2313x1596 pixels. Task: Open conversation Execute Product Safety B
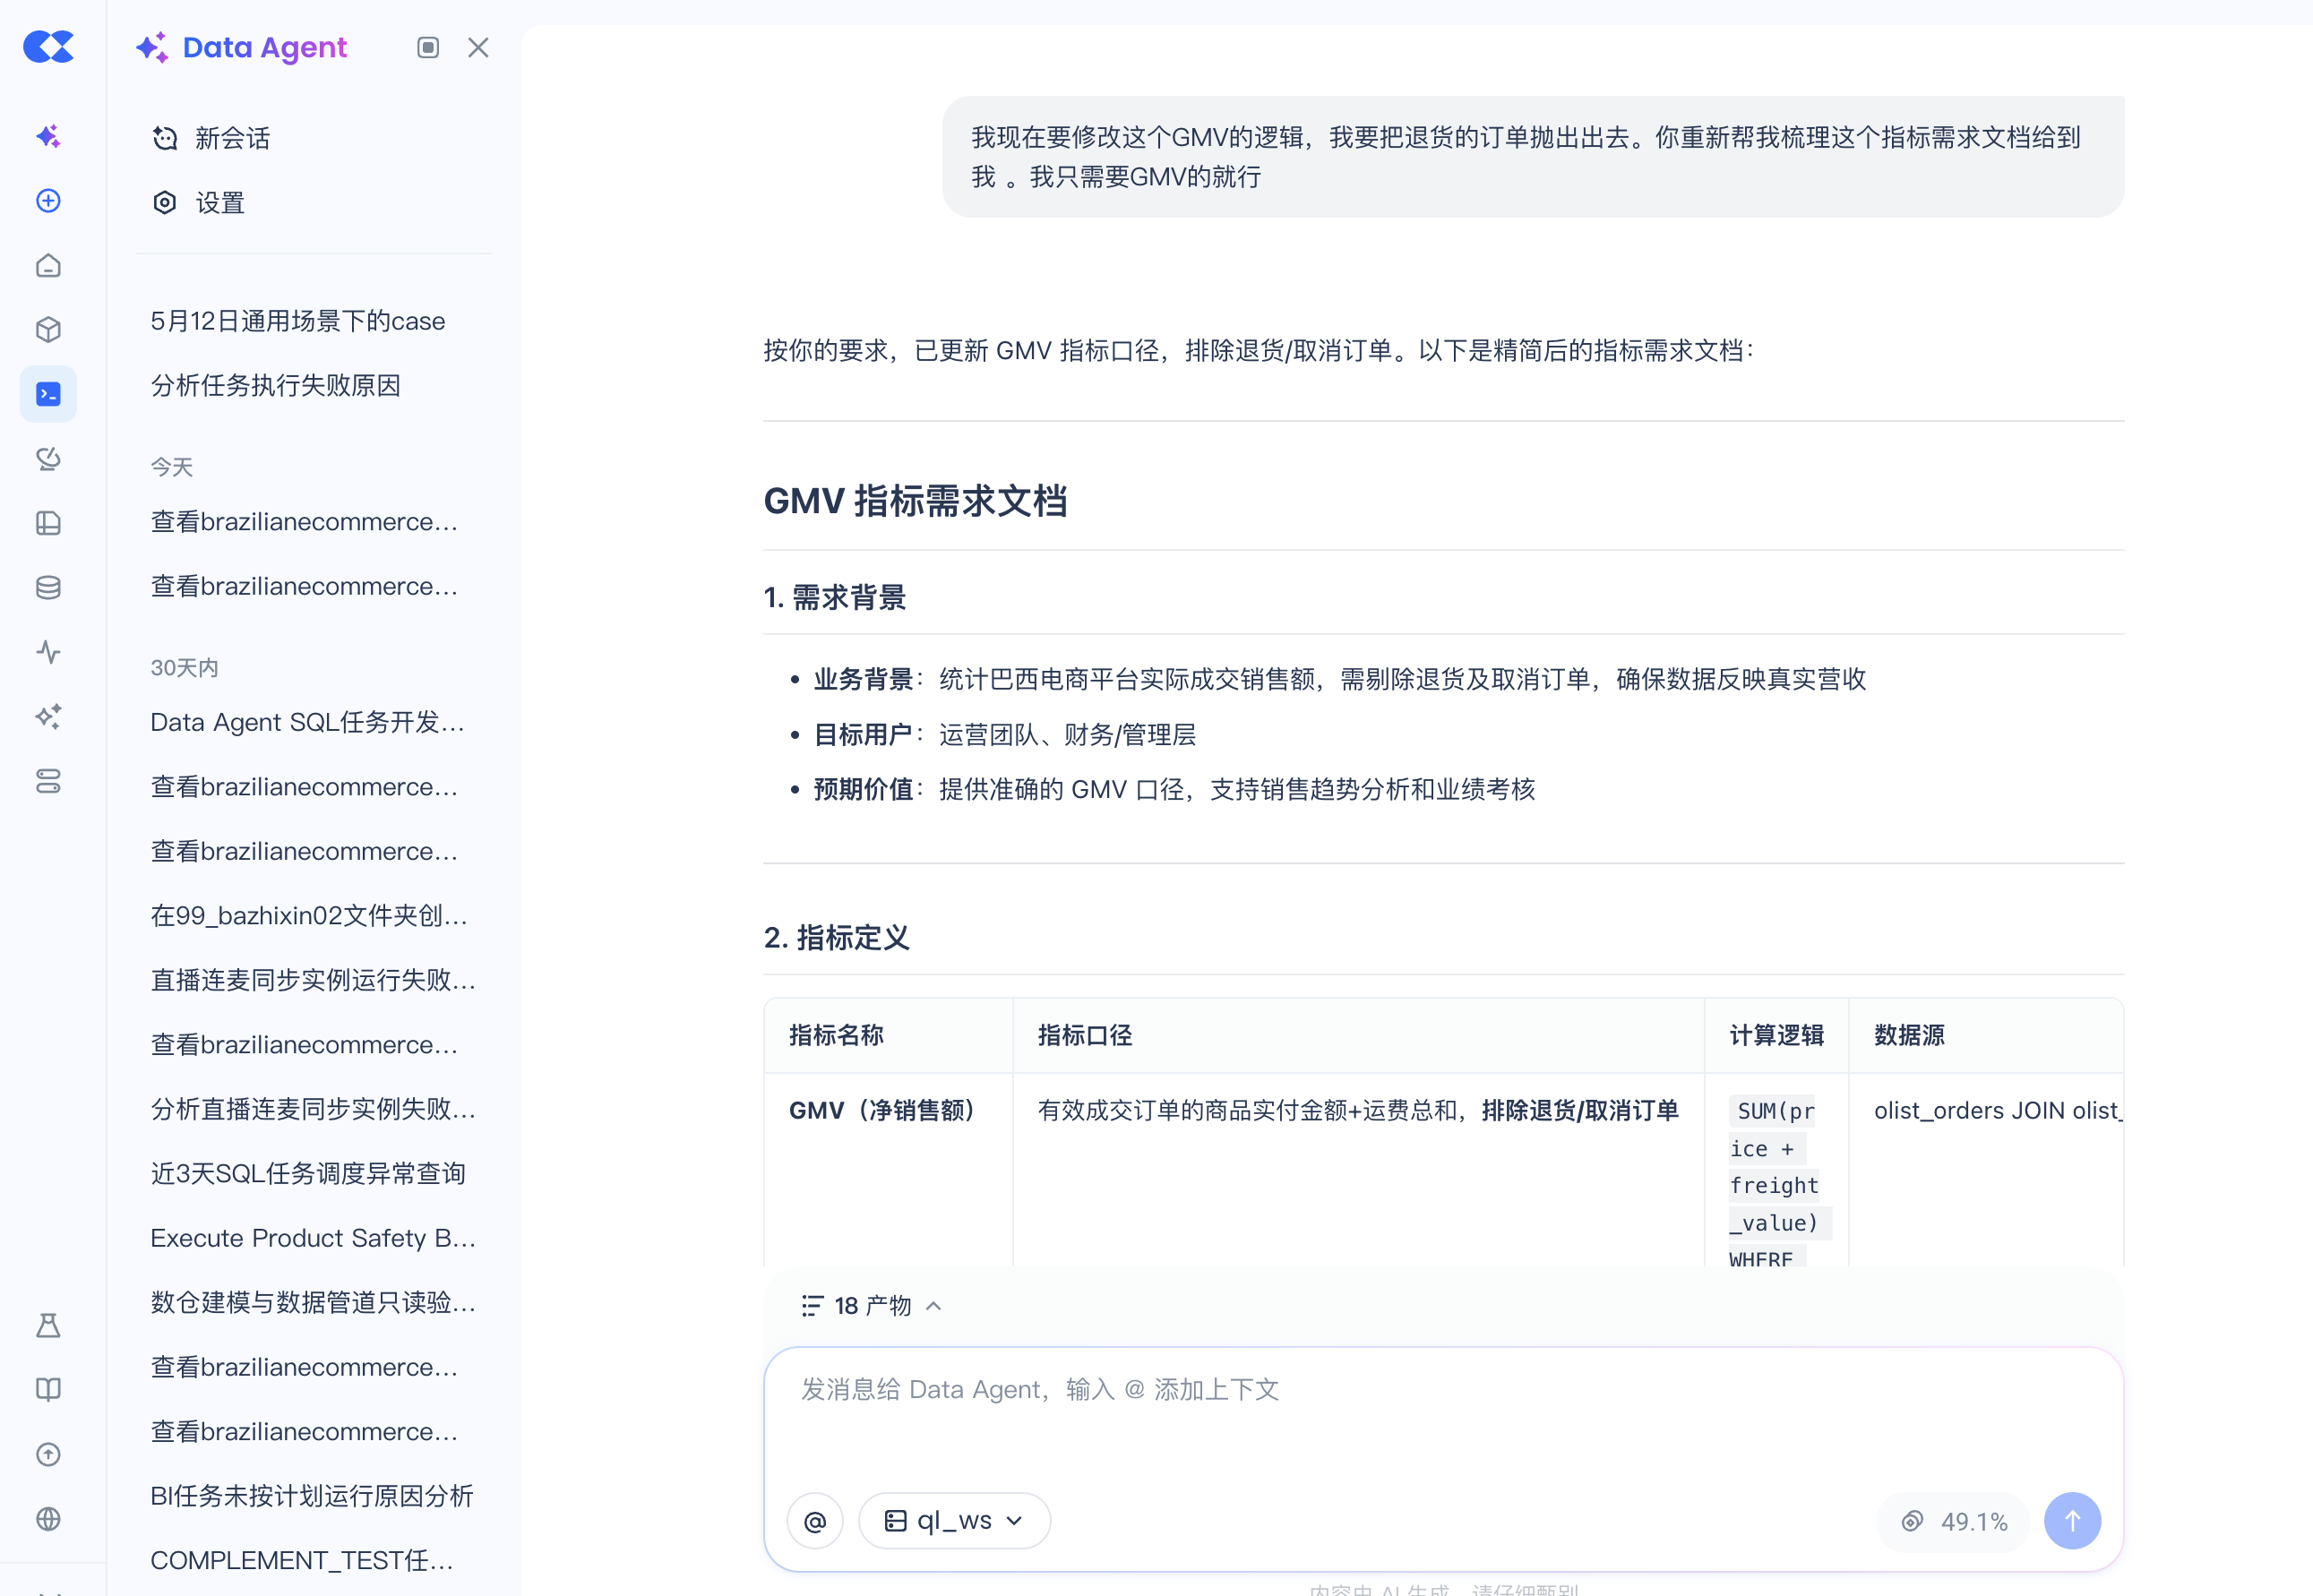[313, 1238]
